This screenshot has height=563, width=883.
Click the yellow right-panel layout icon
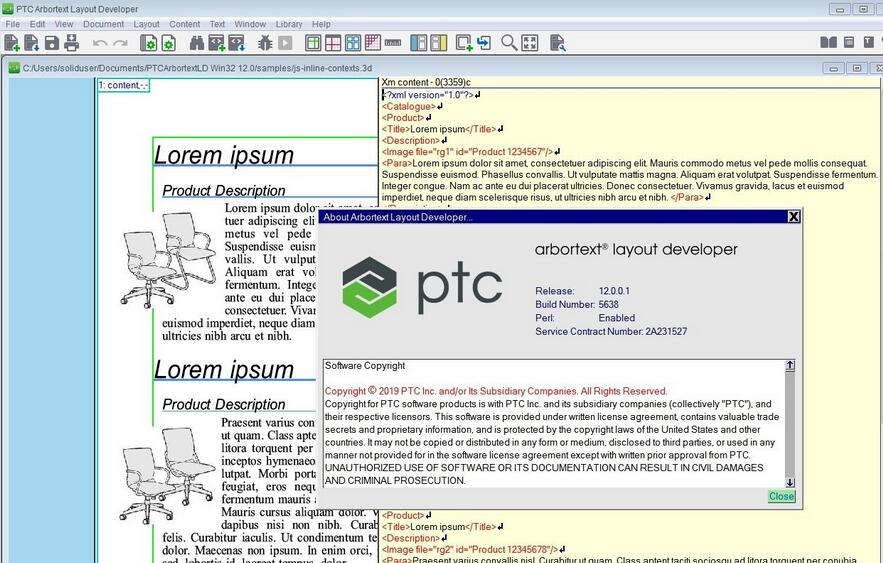438,43
